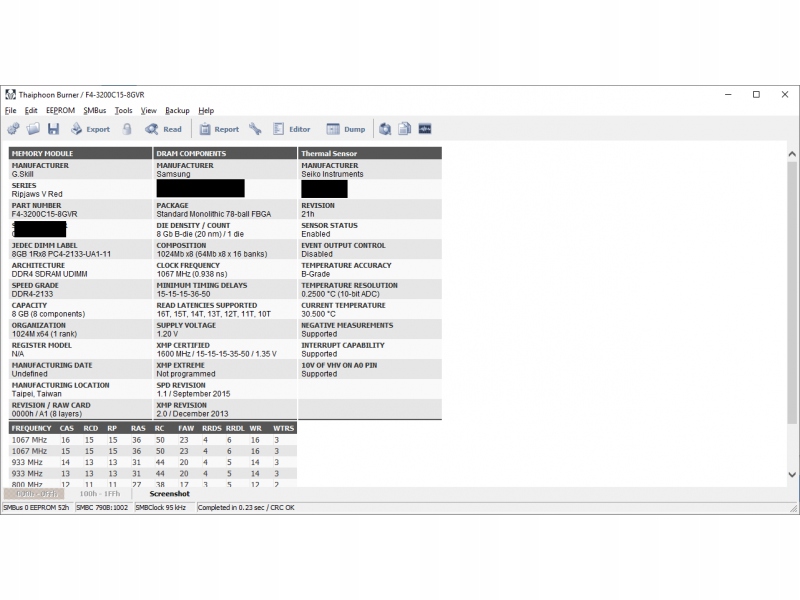Click the FREQUENCY column header in timing table
Image resolution: width=800 pixels, height=600 pixels.
[x=31, y=428]
